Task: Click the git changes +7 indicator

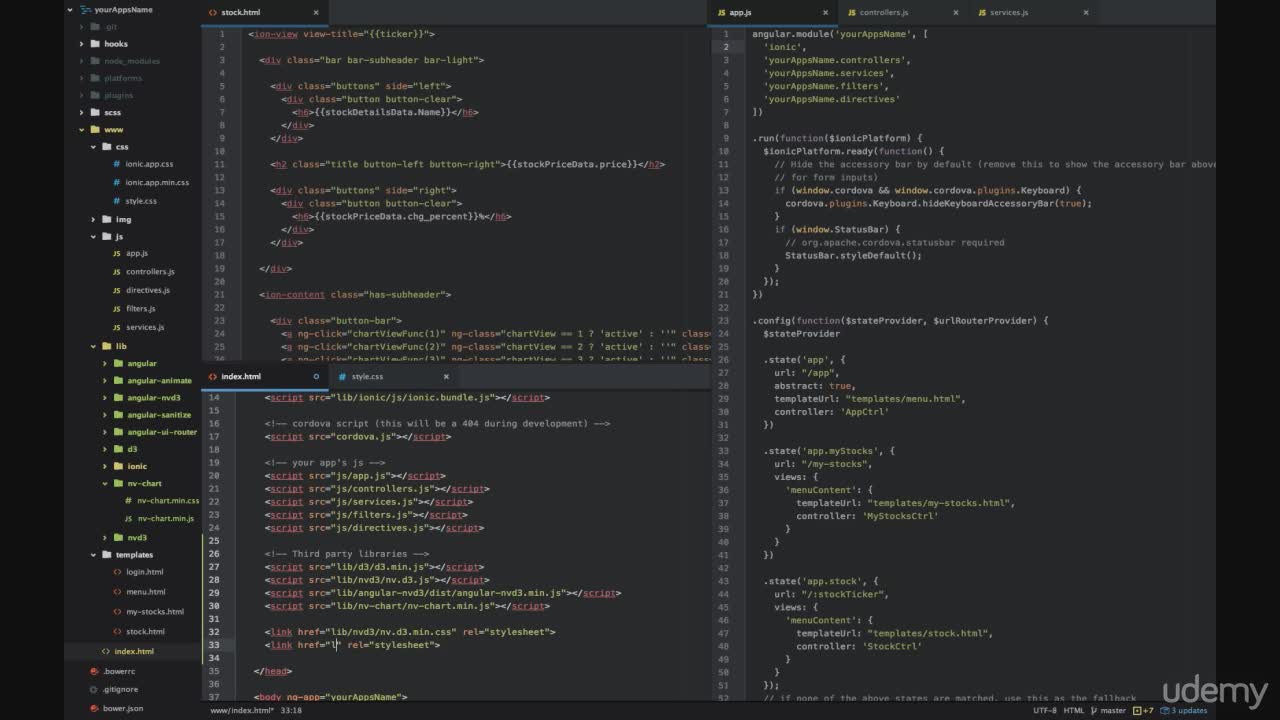Action: [x=1143, y=711]
